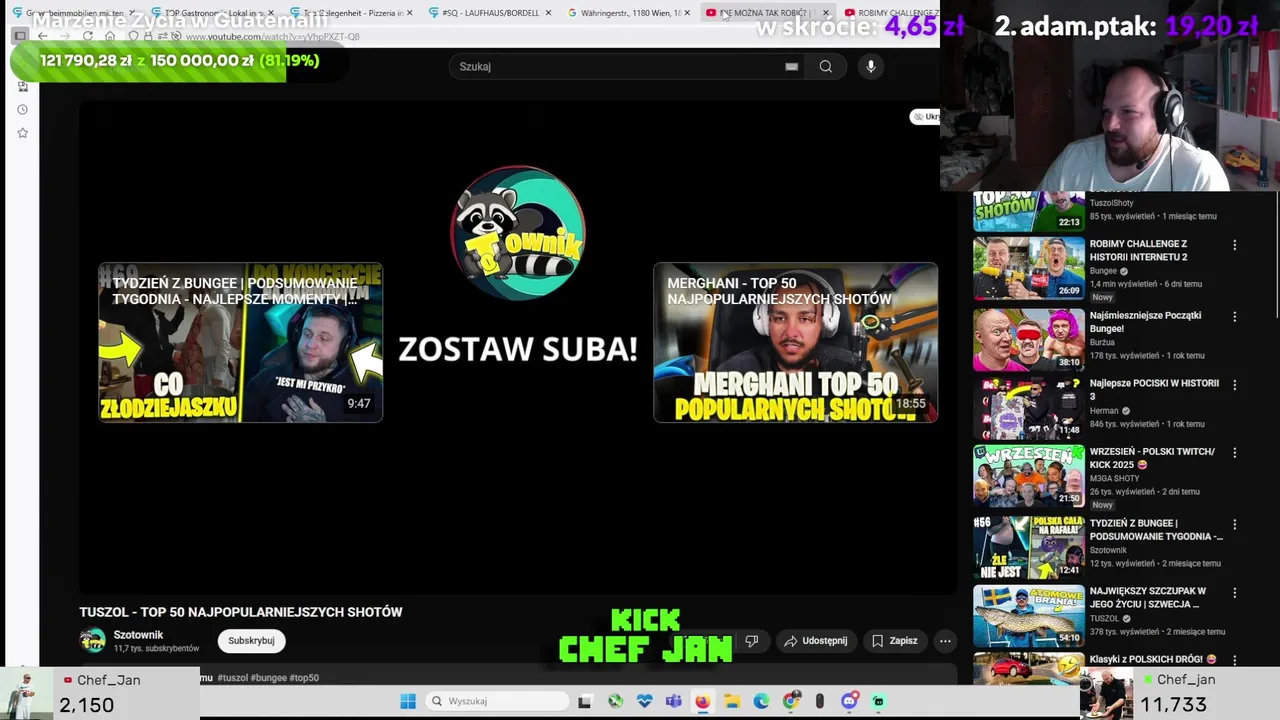Click the browser back arrow
The image size is (1280, 720).
[43, 36]
